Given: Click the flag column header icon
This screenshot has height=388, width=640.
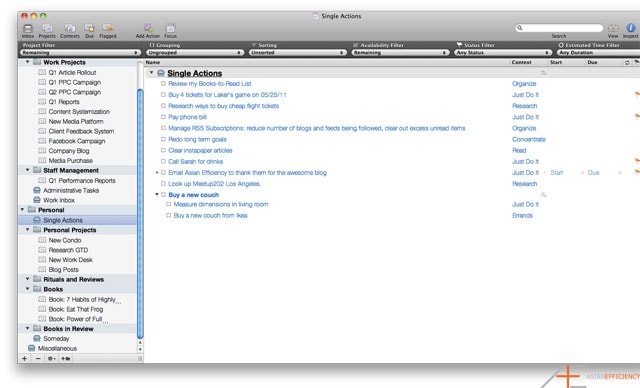Looking at the screenshot, I should click(x=636, y=62).
